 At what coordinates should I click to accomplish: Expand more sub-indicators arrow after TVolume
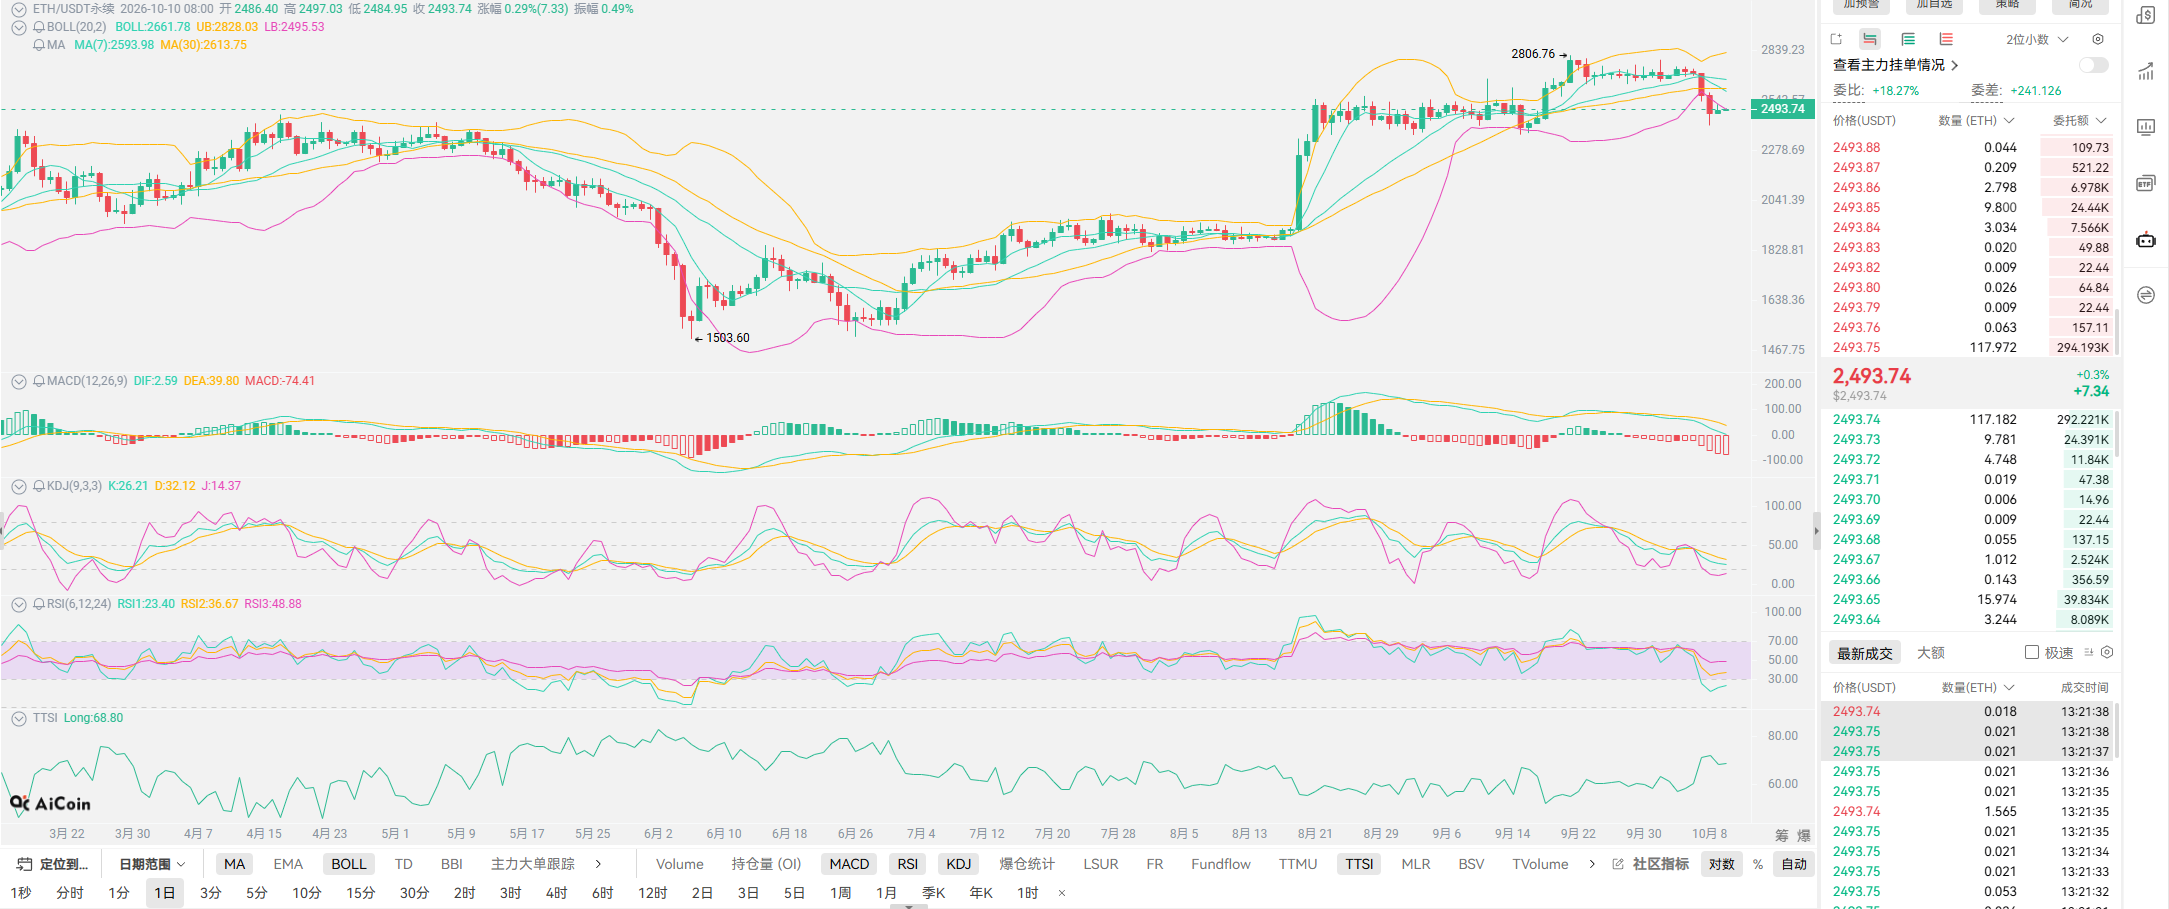(1592, 864)
